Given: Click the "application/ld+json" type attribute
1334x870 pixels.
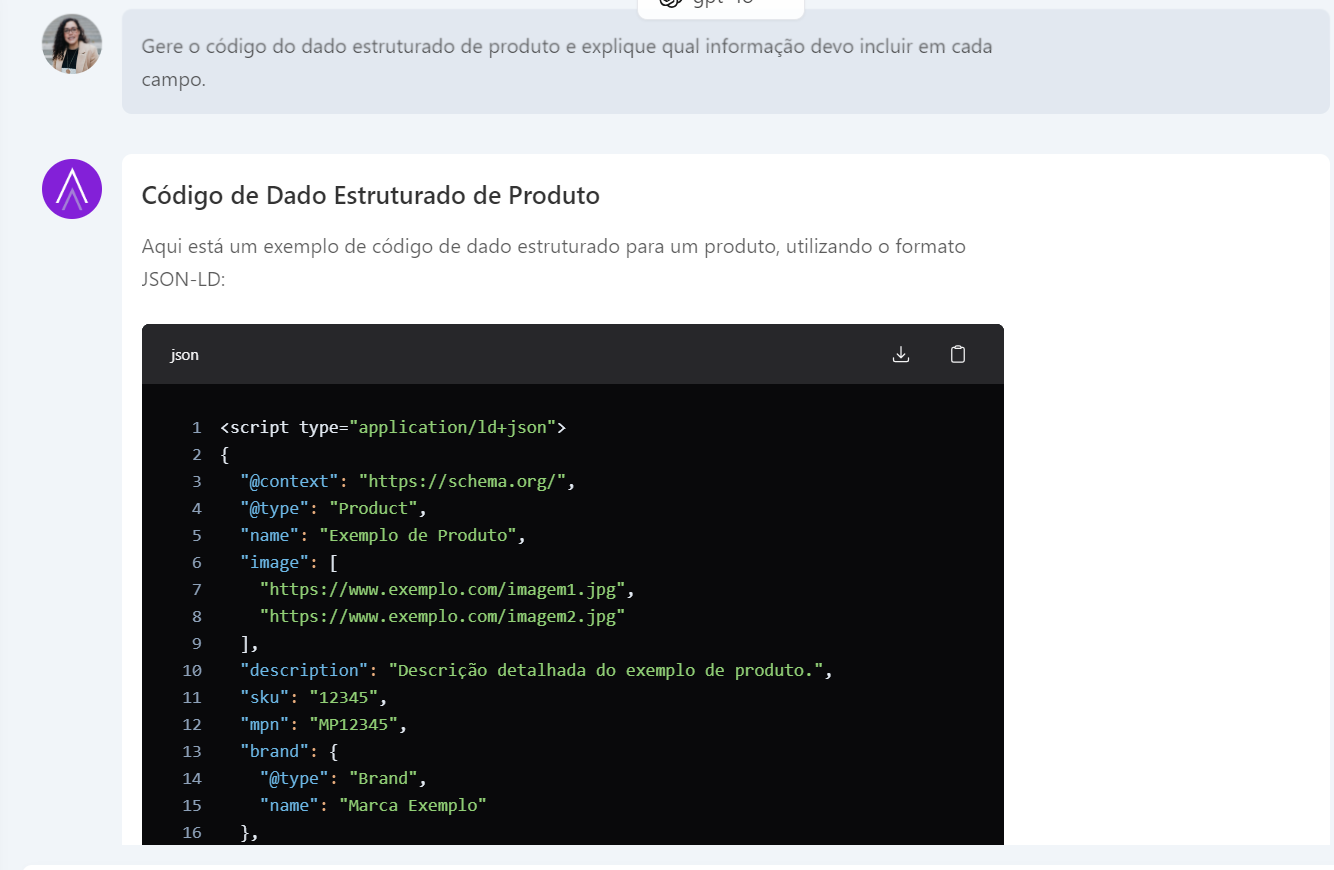Looking at the screenshot, I should tap(452, 427).
